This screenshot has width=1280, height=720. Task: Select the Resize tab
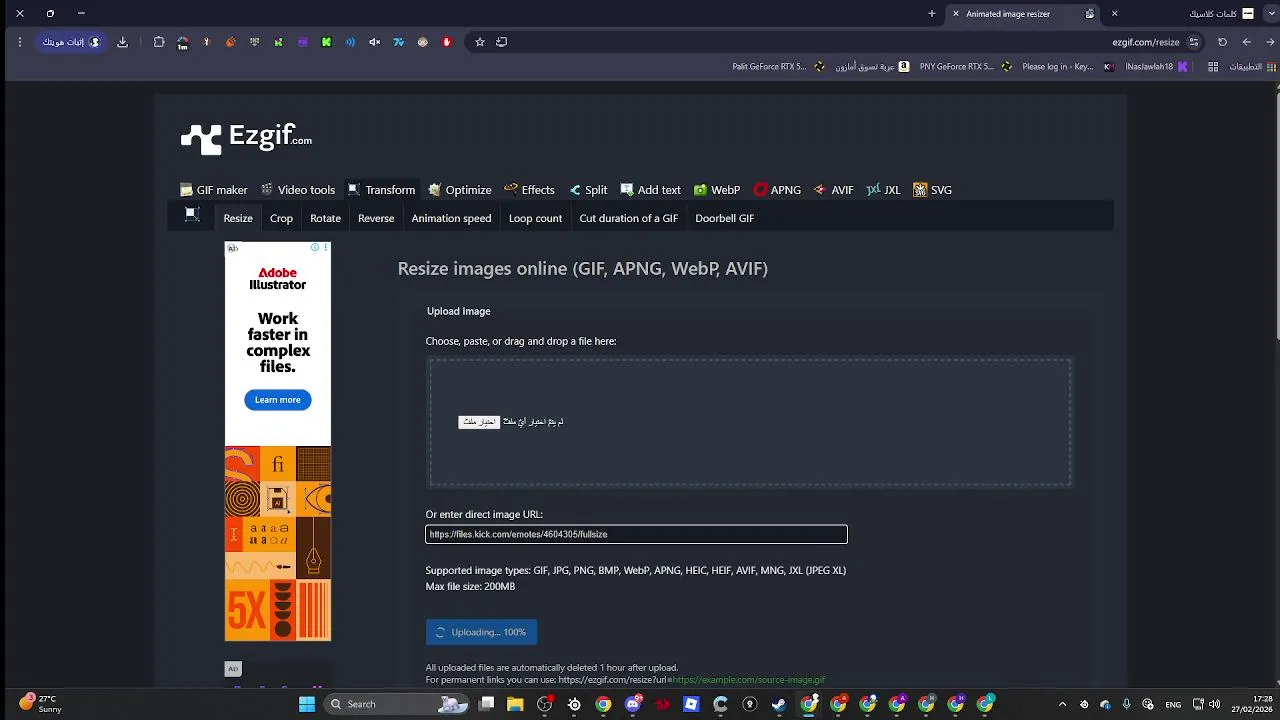coord(238,218)
